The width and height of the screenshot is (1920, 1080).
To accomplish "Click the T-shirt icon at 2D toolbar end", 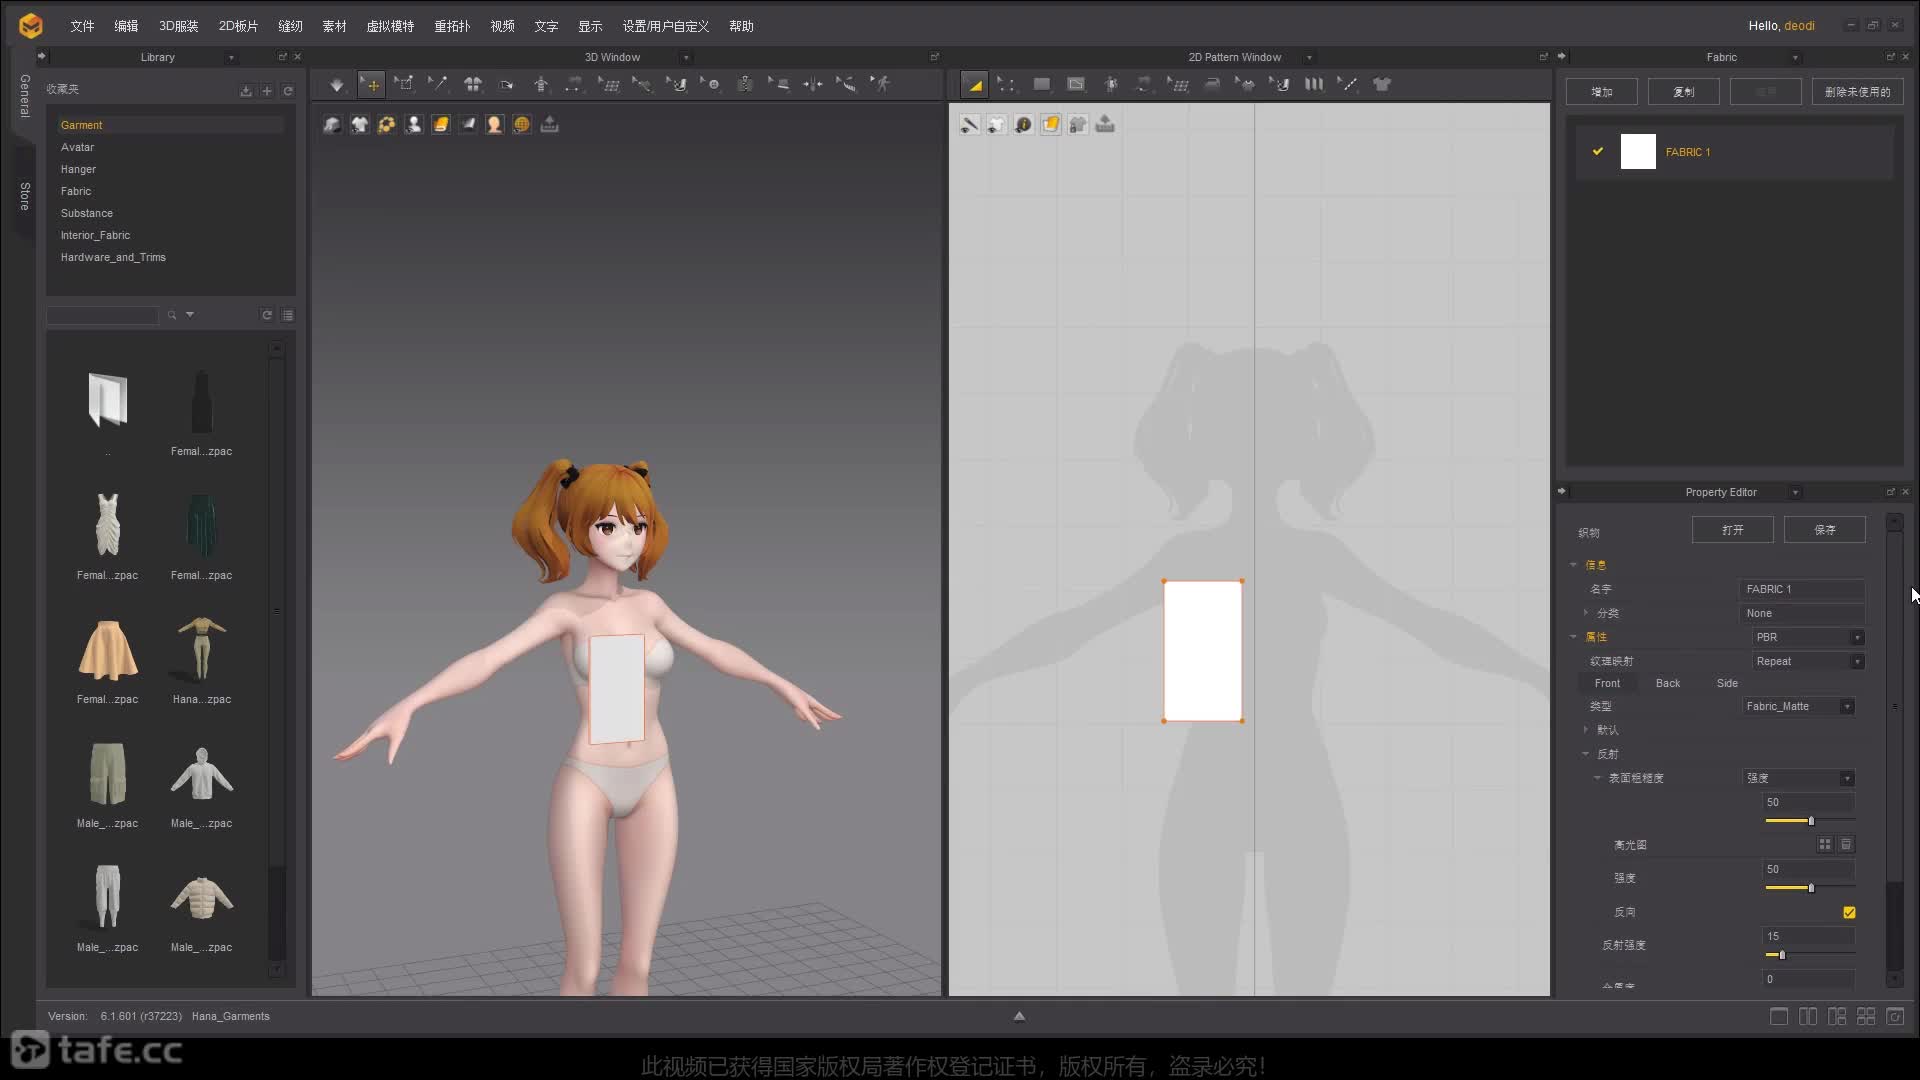I will click(x=1382, y=85).
